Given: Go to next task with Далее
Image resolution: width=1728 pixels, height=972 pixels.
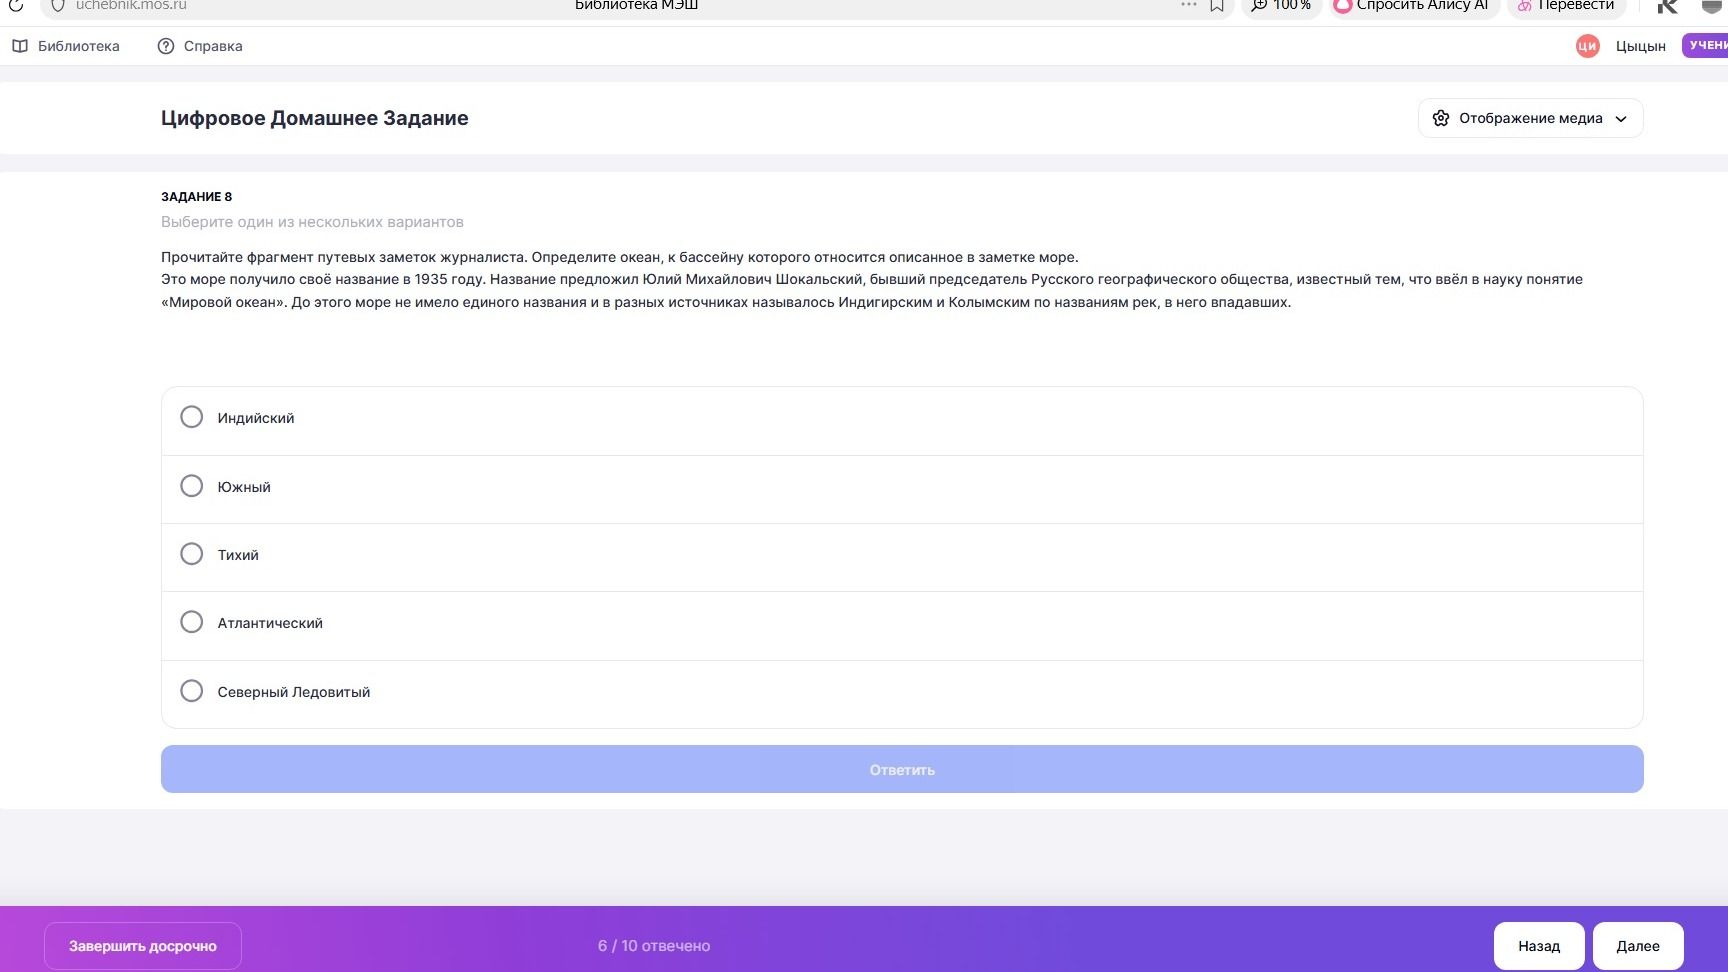Looking at the screenshot, I should (x=1638, y=946).
